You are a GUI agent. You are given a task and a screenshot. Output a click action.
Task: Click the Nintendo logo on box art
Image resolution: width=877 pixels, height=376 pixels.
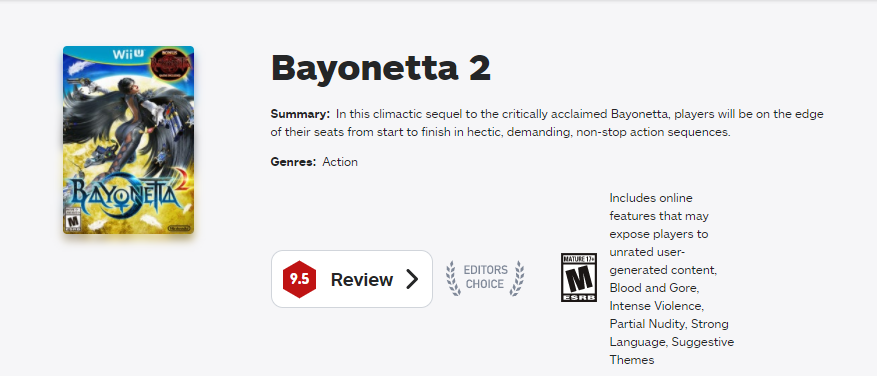point(180,228)
